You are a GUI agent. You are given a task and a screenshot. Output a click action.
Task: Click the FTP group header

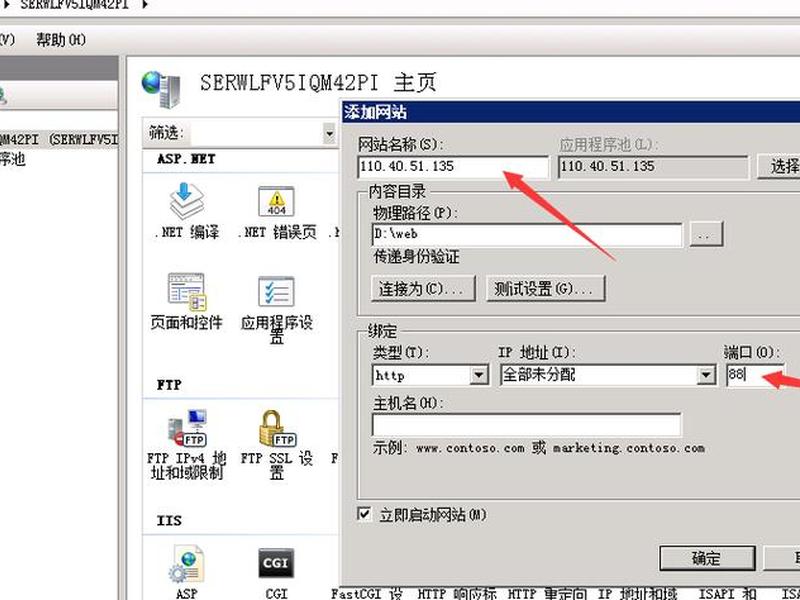point(169,384)
